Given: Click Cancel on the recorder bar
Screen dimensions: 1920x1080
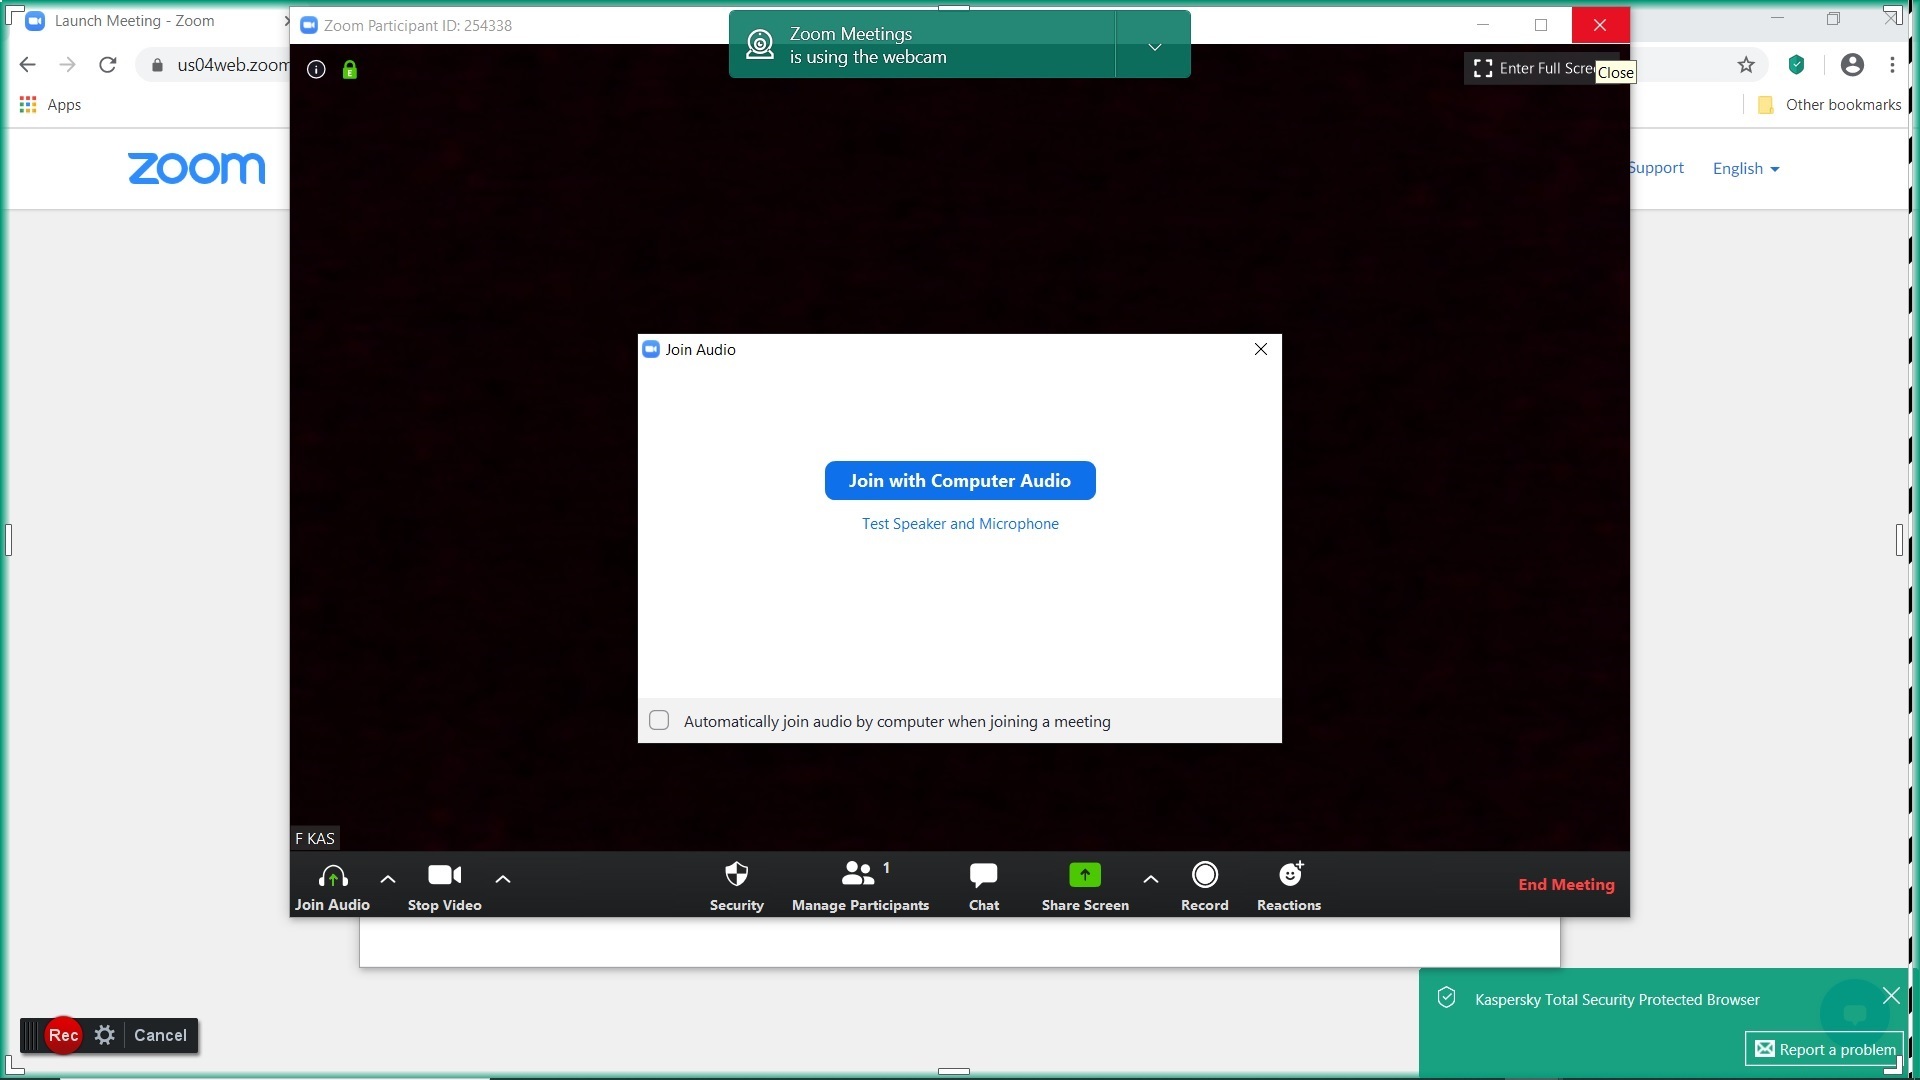Looking at the screenshot, I should pos(160,1035).
